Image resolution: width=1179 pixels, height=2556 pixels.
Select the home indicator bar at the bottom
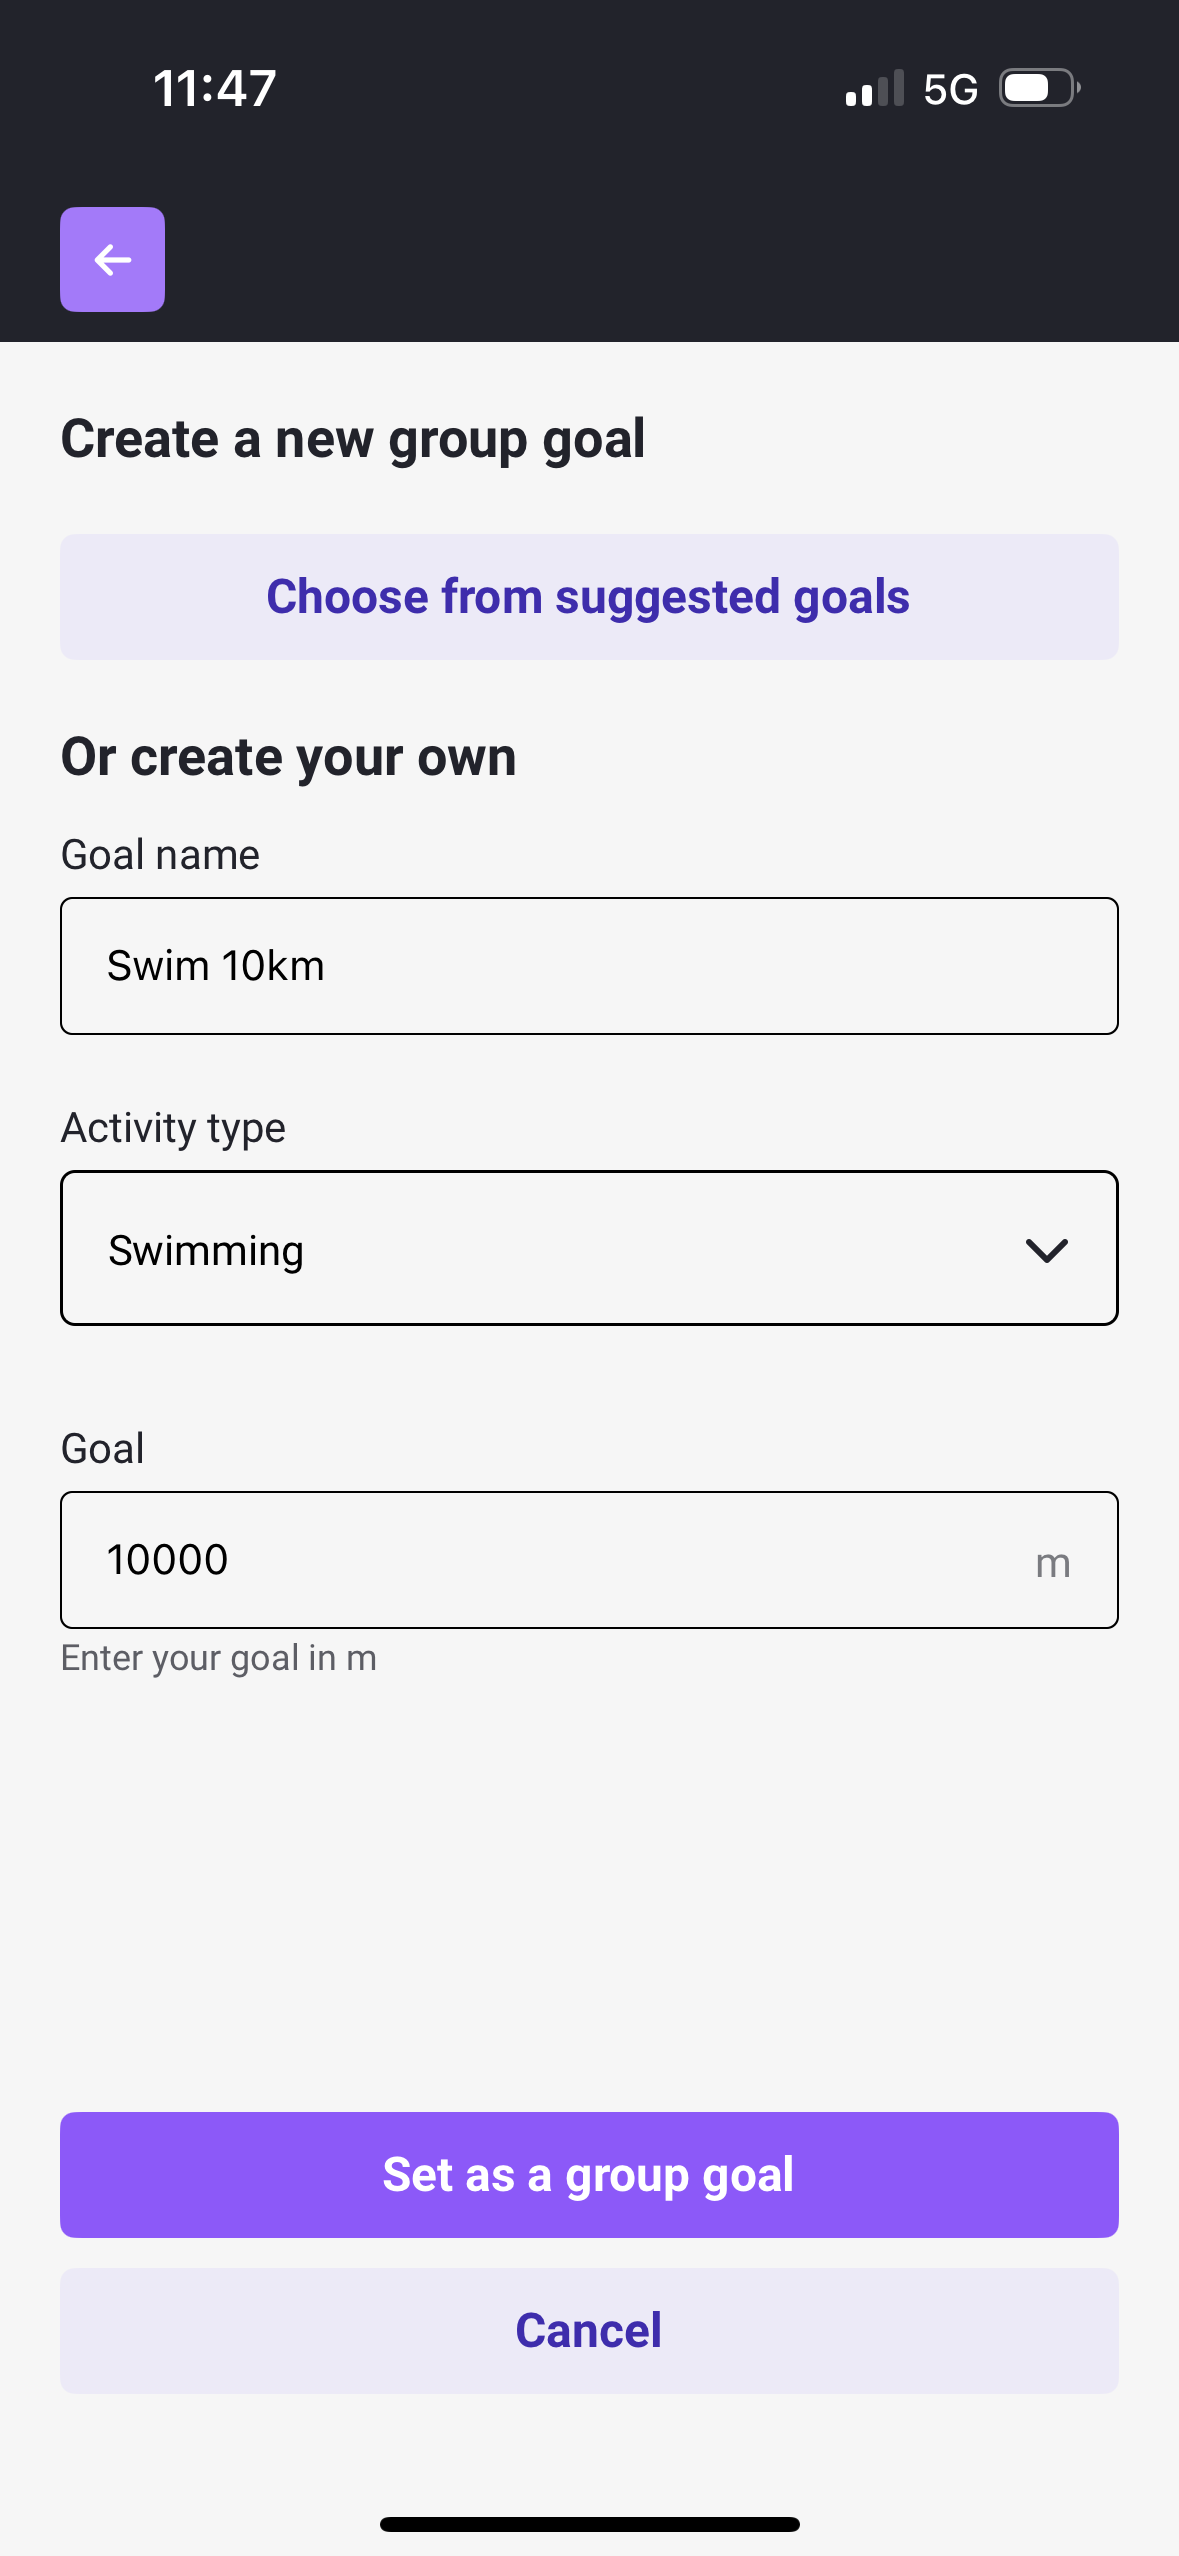[589, 2524]
